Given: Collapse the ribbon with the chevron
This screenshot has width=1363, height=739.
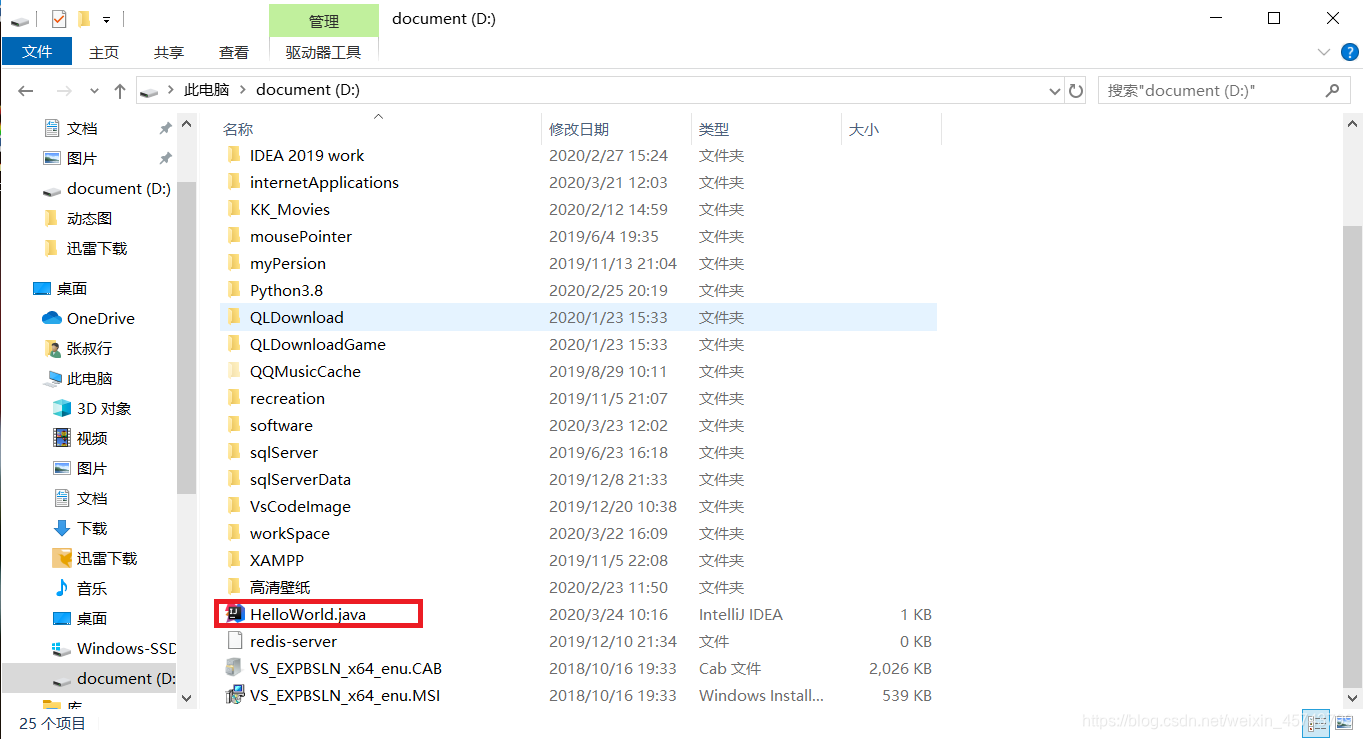Looking at the screenshot, I should (1323, 52).
